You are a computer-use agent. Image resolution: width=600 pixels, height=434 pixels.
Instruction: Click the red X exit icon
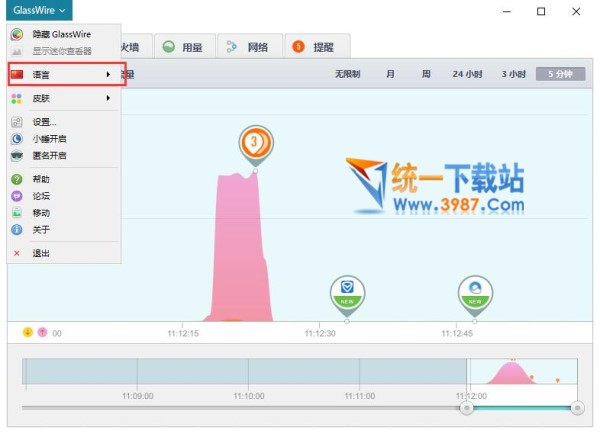pos(16,253)
